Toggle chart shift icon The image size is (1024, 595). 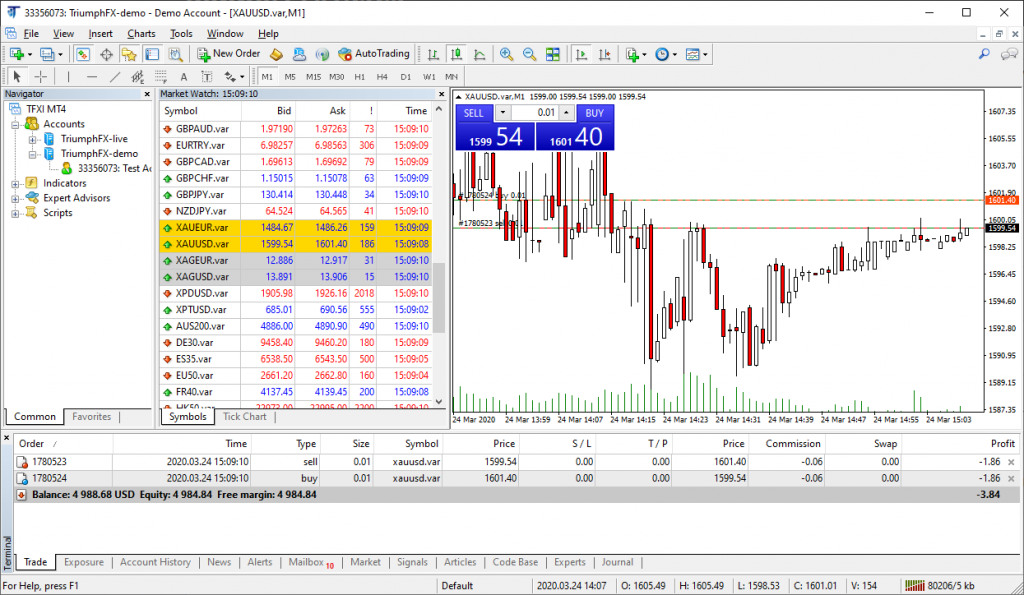click(x=605, y=54)
